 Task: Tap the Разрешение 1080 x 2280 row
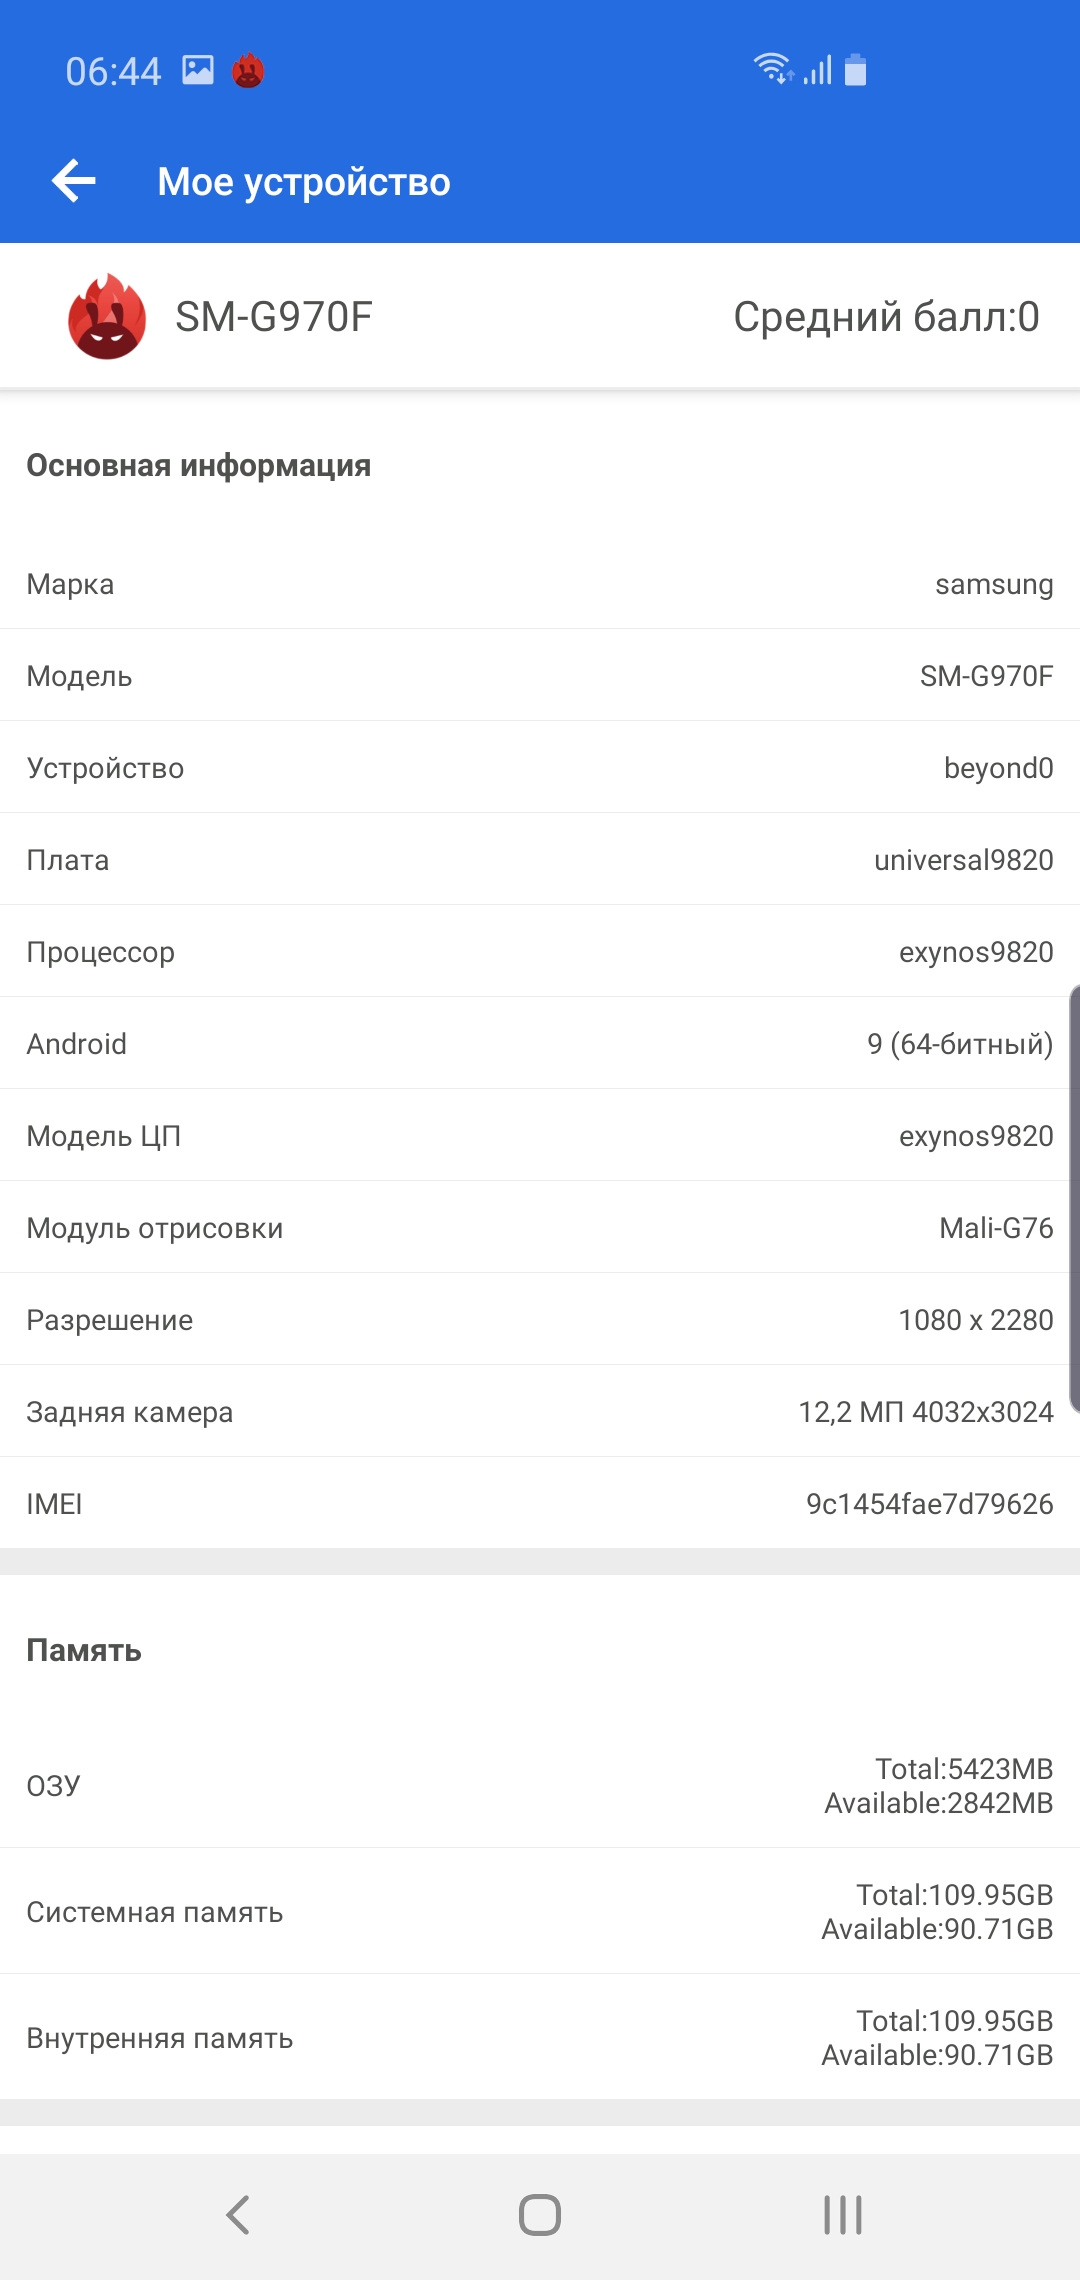[540, 1320]
